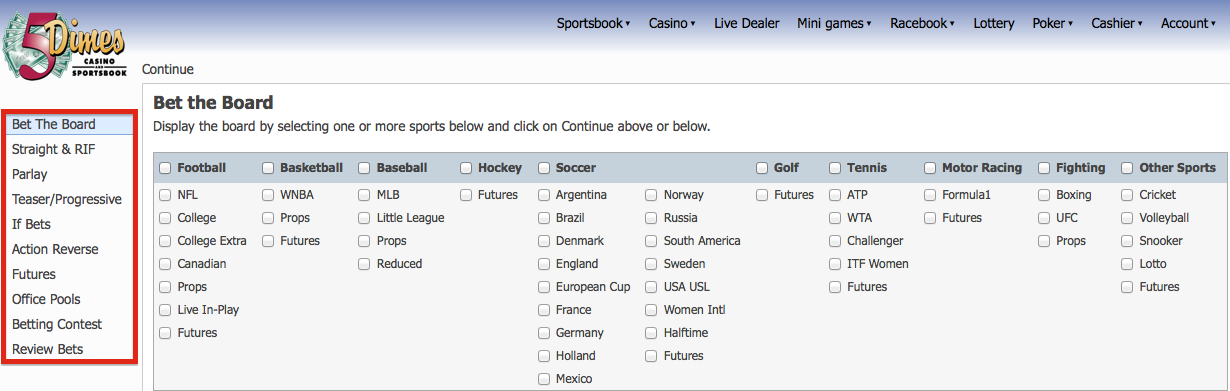Tick the Snooker checkbox
Screen dimensions: 1230x391
tap(1127, 241)
